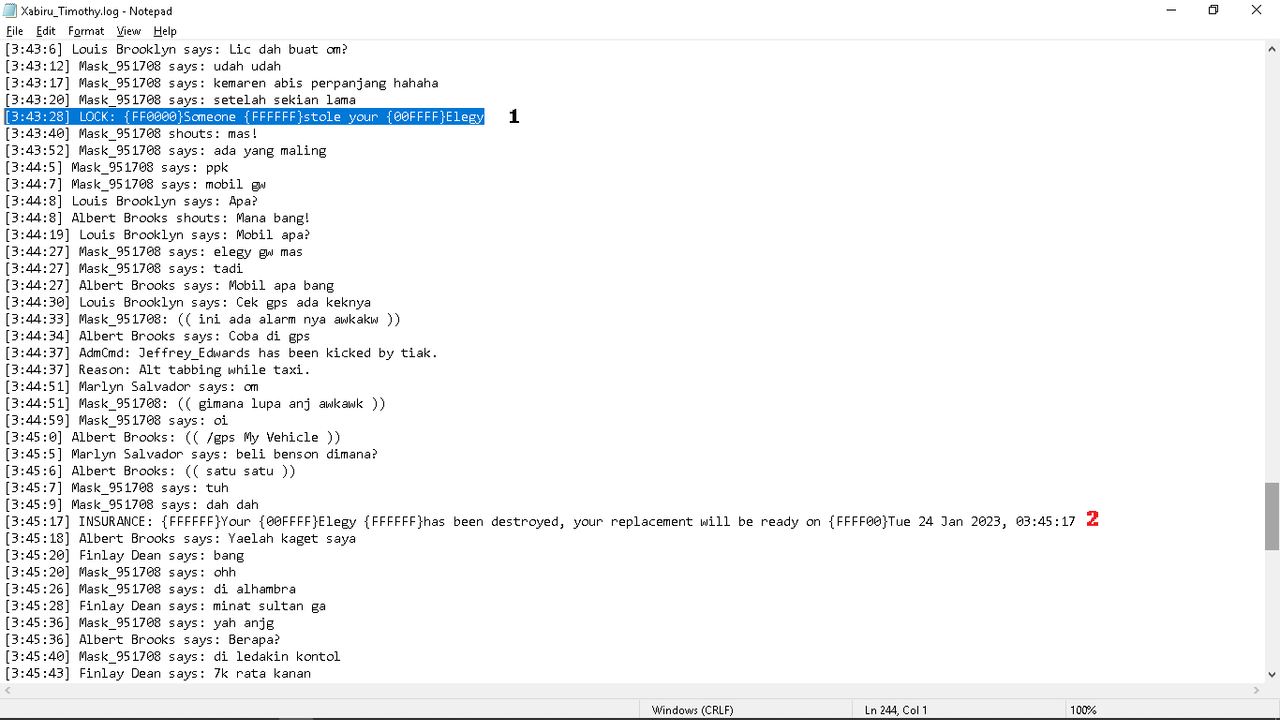
Task: Click line 'beli benson dimana?'
Action: point(191,455)
